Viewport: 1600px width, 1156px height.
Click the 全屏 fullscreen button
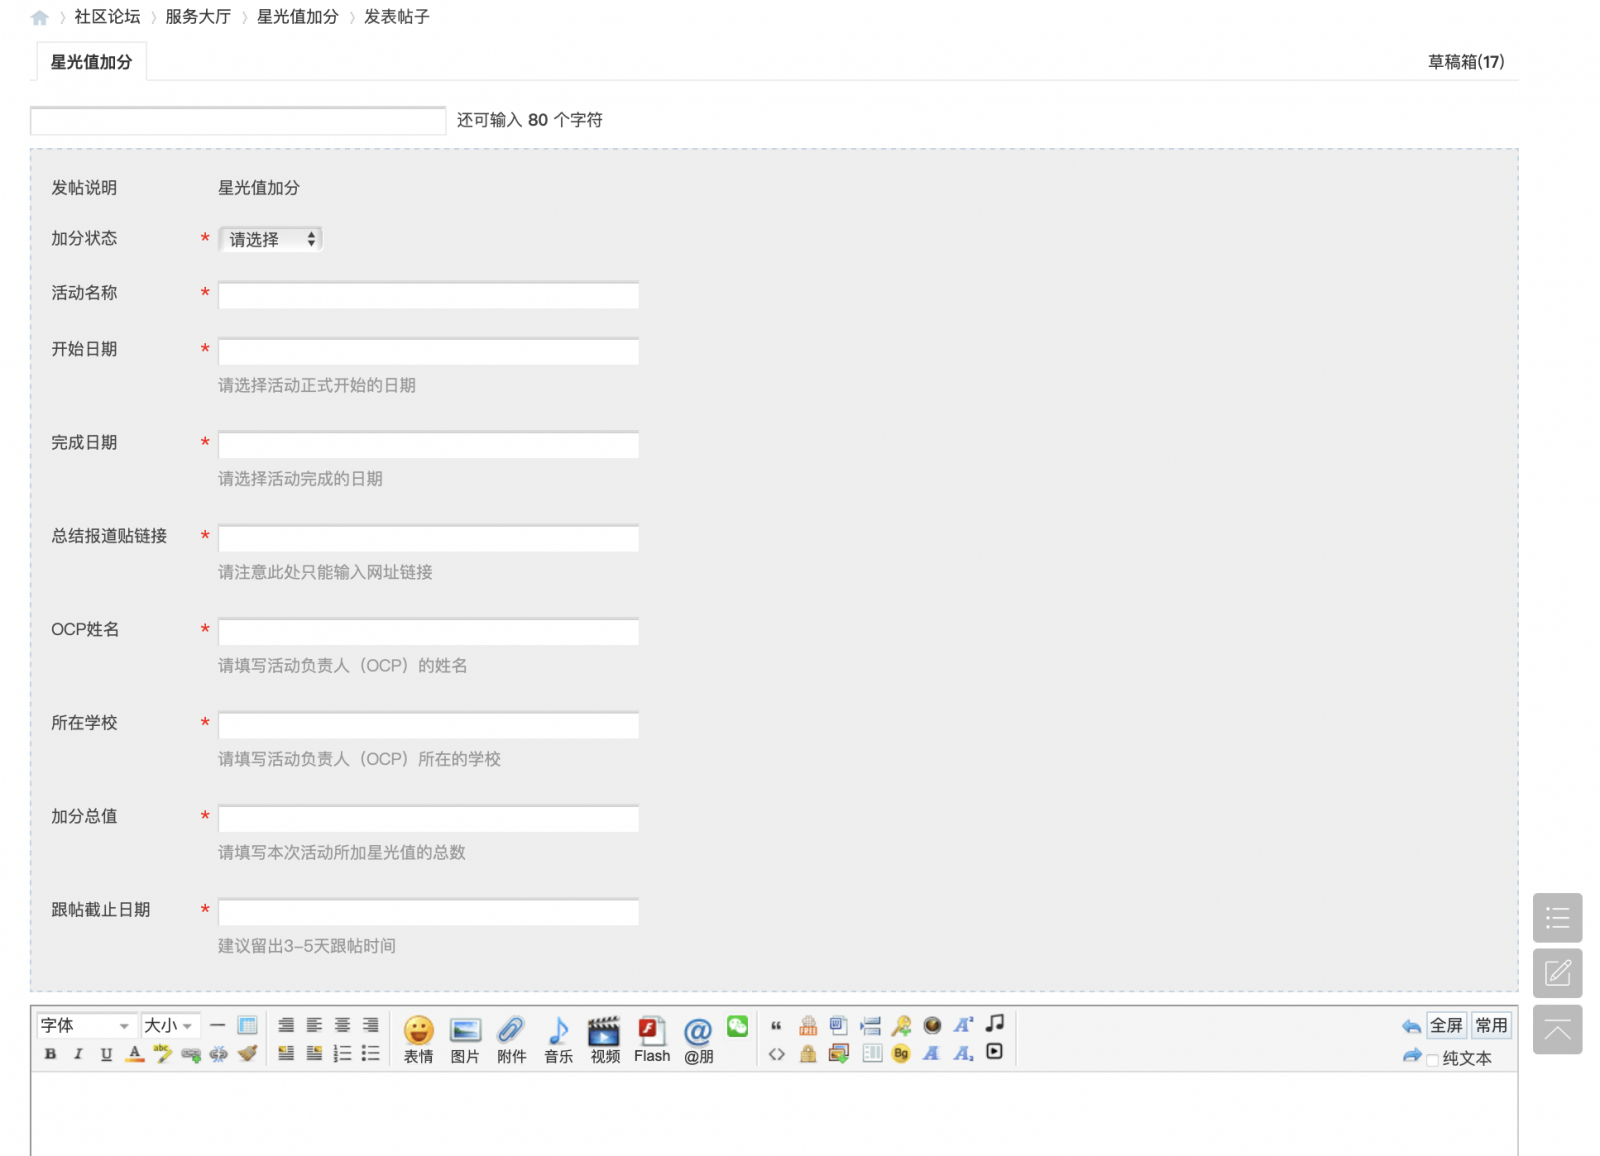tap(1446, 1026)
